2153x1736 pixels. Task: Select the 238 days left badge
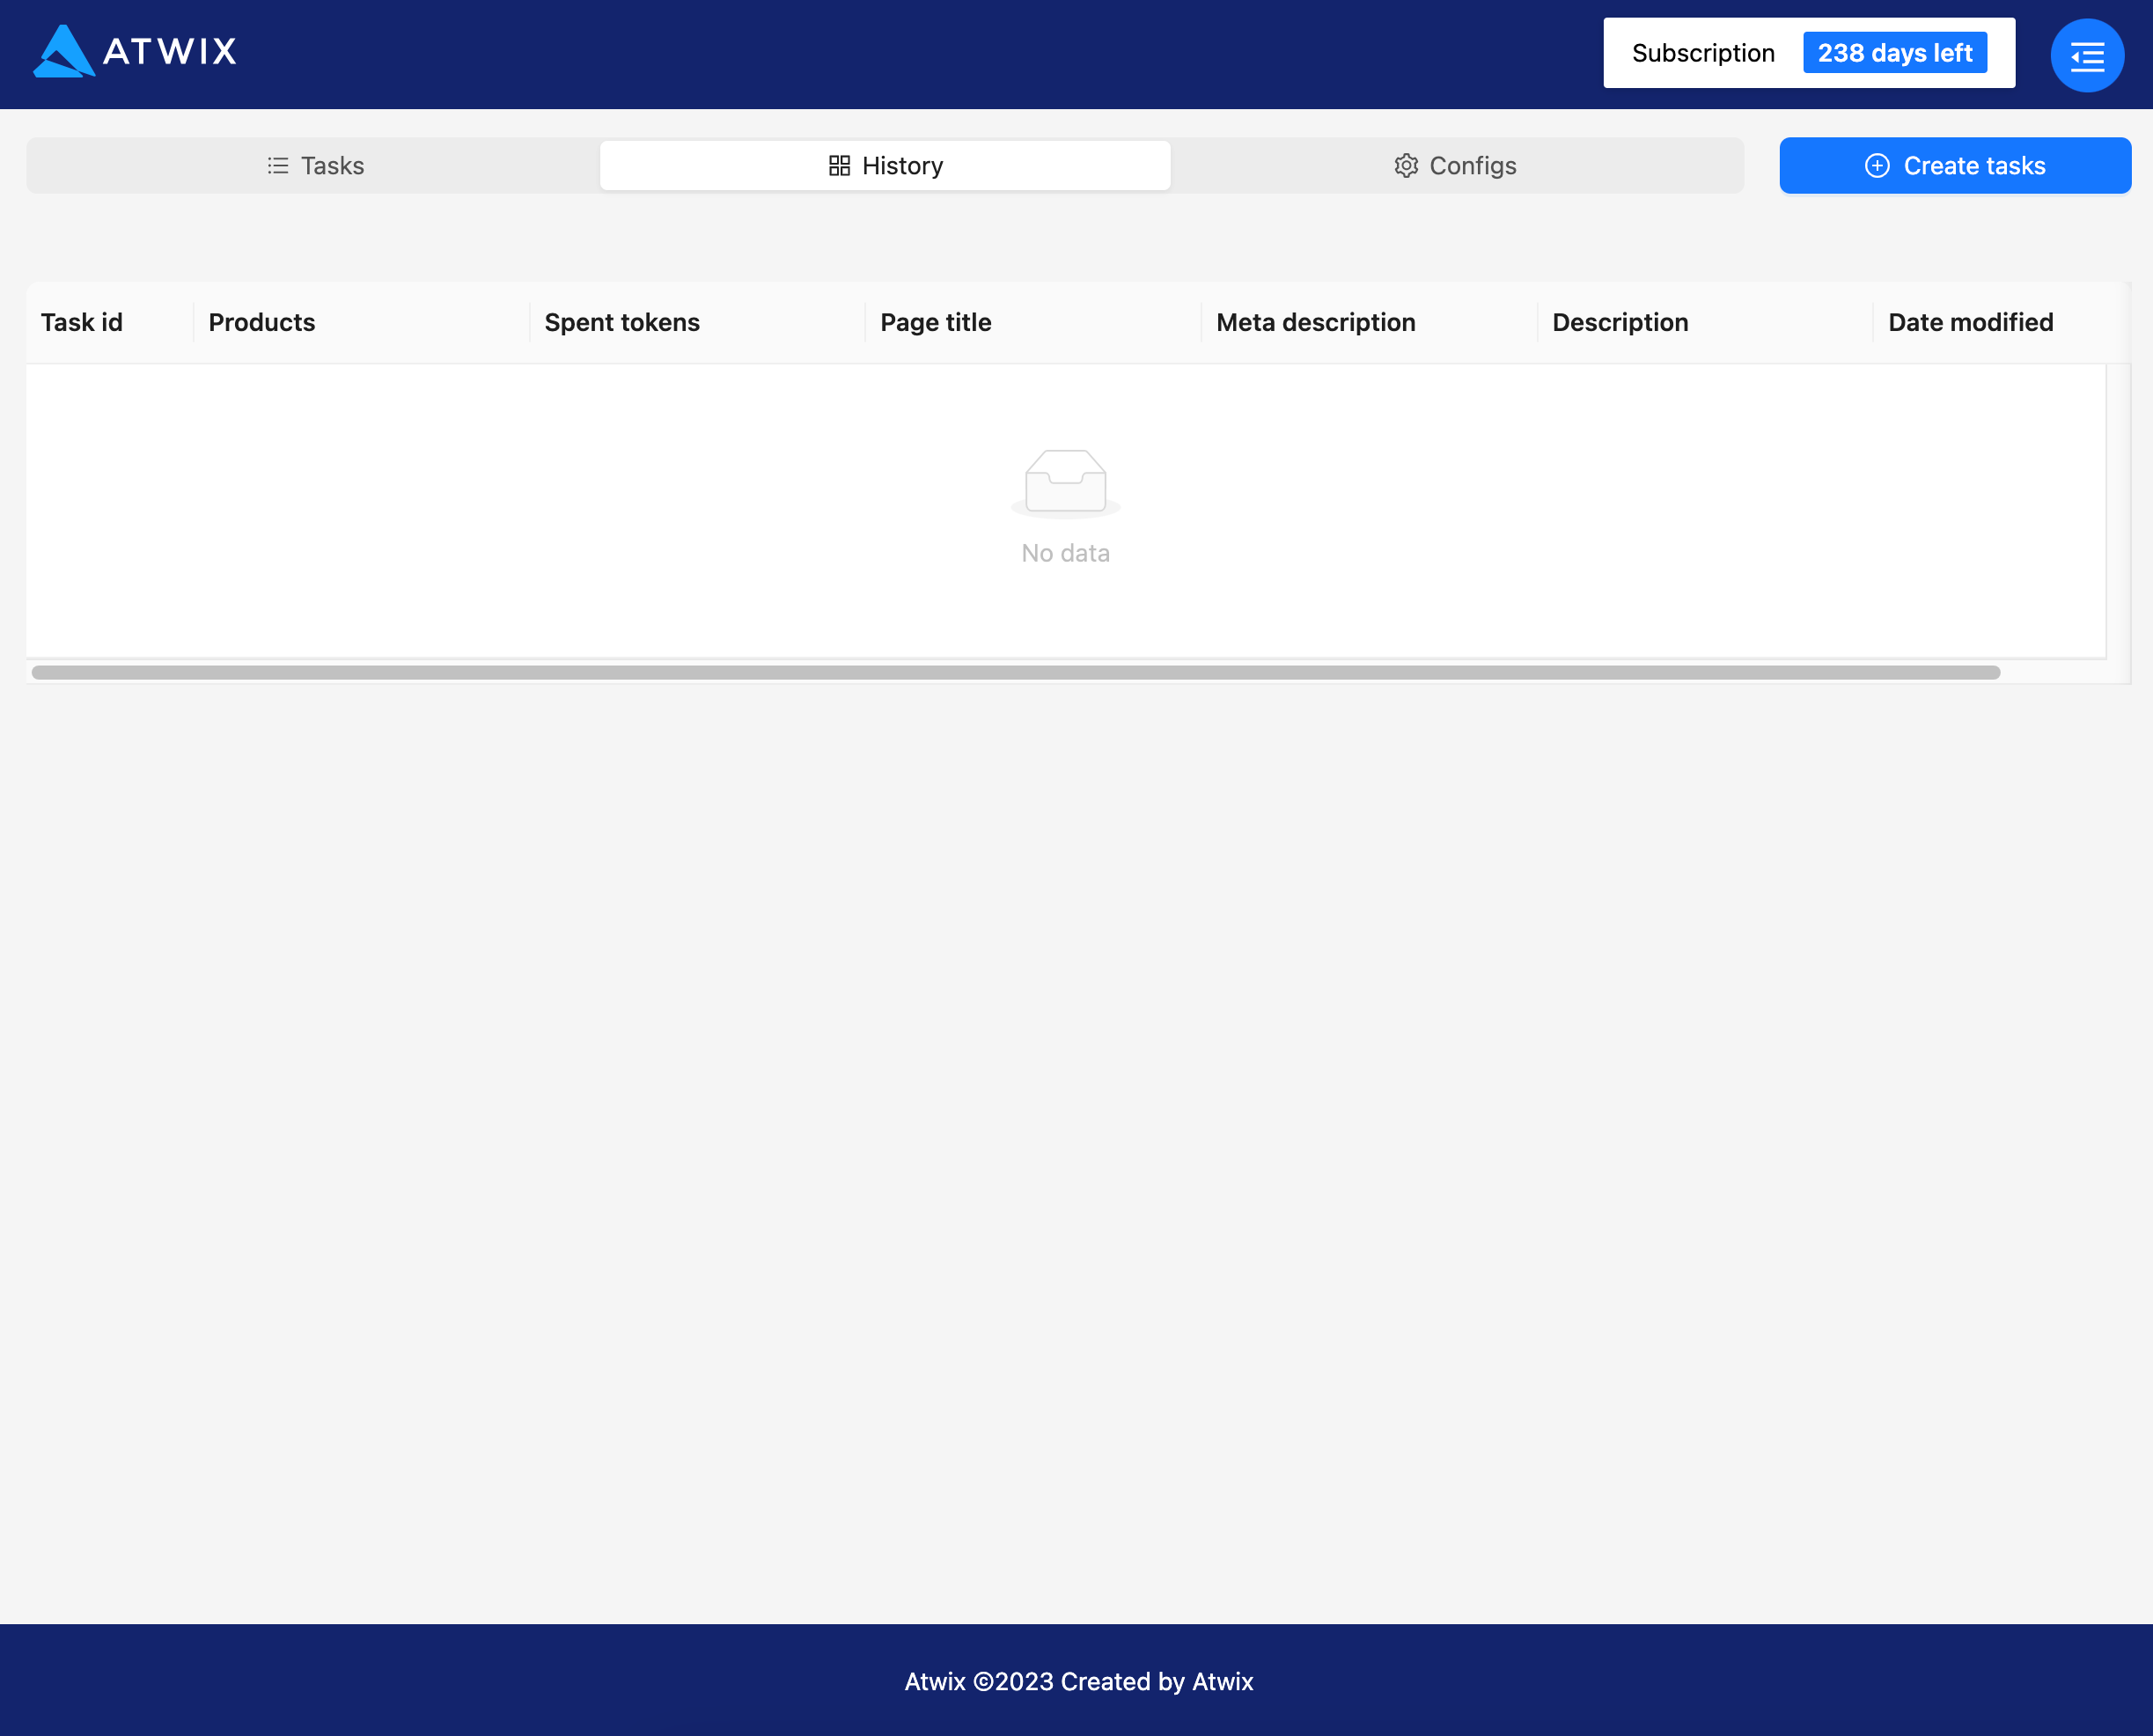click(x=1895, y=52)
